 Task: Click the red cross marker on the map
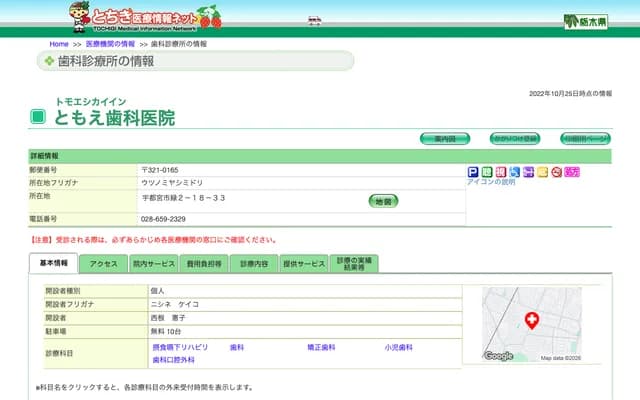click(x=531, y=321)
